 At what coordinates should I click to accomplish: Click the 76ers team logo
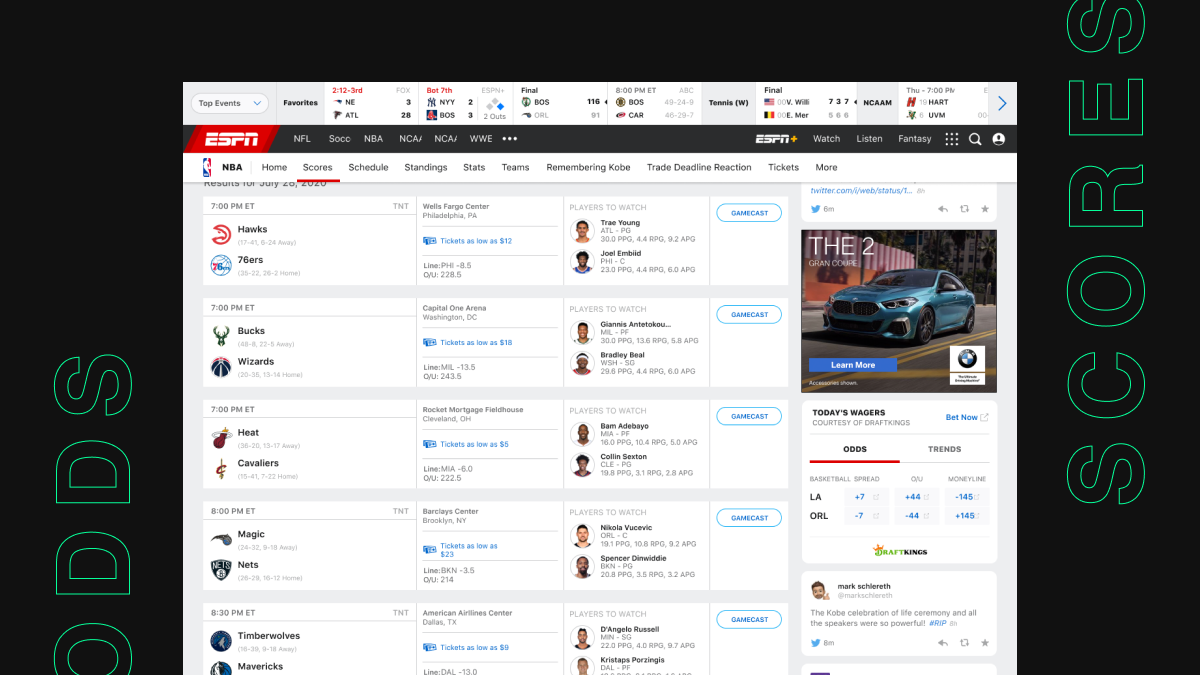point(221,265)
